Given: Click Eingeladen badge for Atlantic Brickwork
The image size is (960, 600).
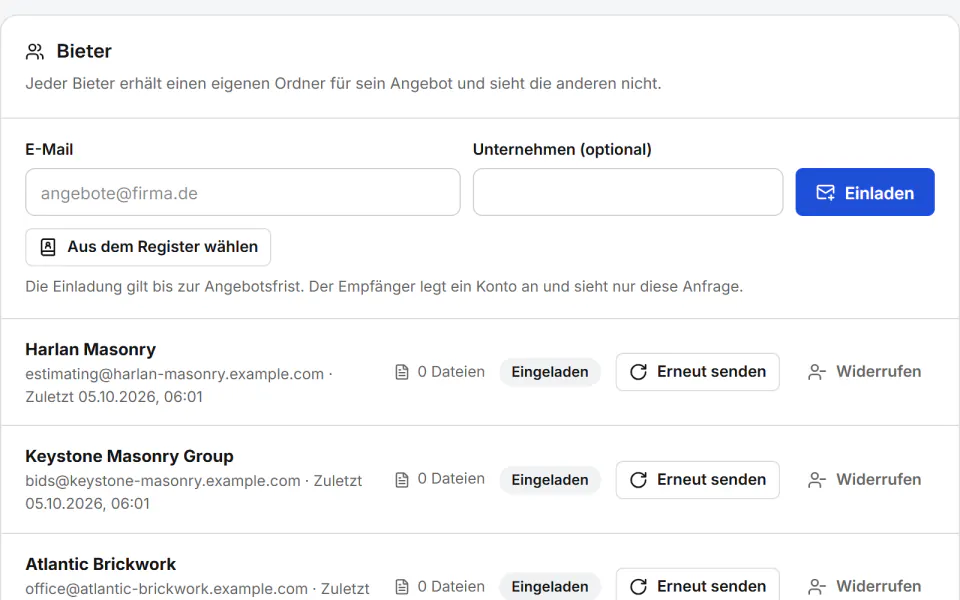Looking at the screenshot, I should tap(550, 587).
